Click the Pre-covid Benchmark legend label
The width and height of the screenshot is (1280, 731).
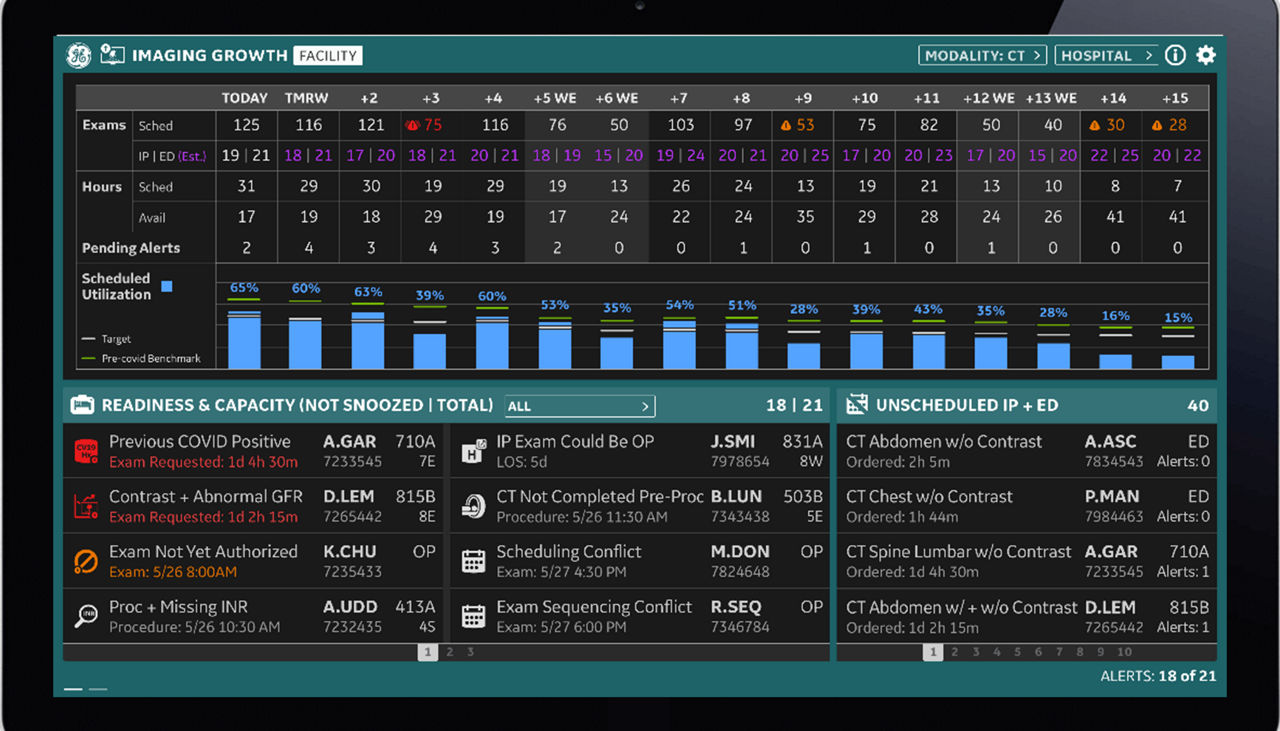click(x=151, y=358)
